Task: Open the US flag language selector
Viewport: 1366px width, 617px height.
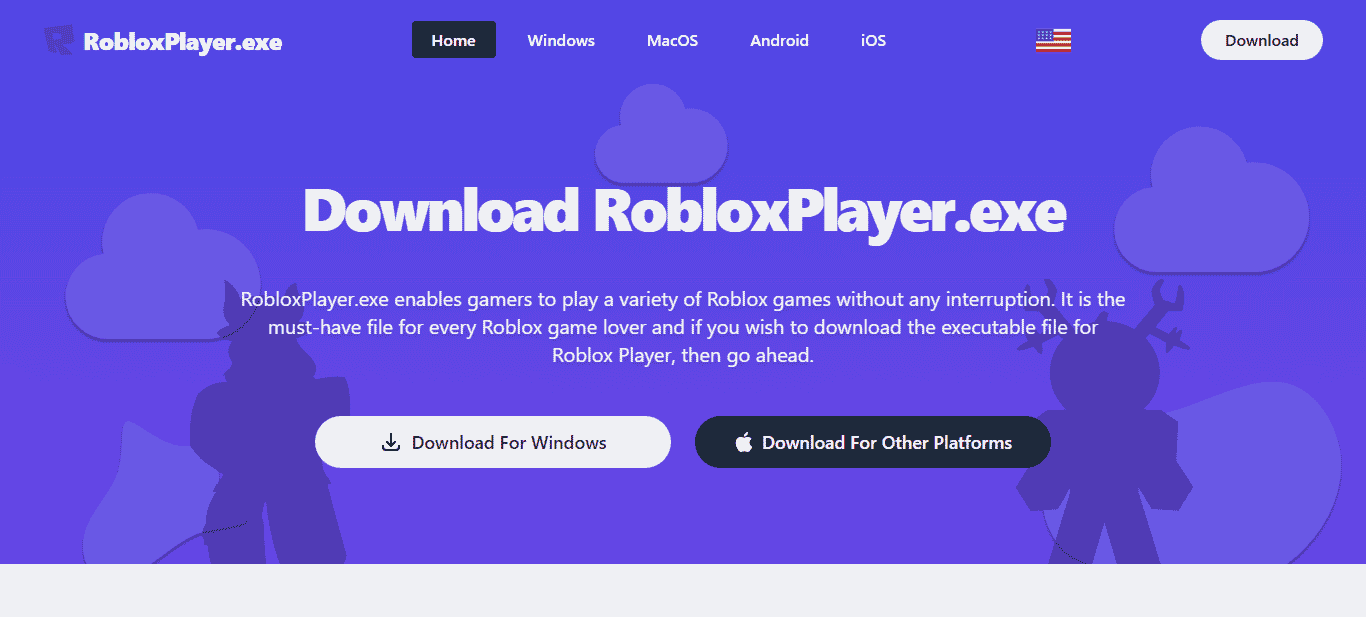Action: coord(1053,40)
